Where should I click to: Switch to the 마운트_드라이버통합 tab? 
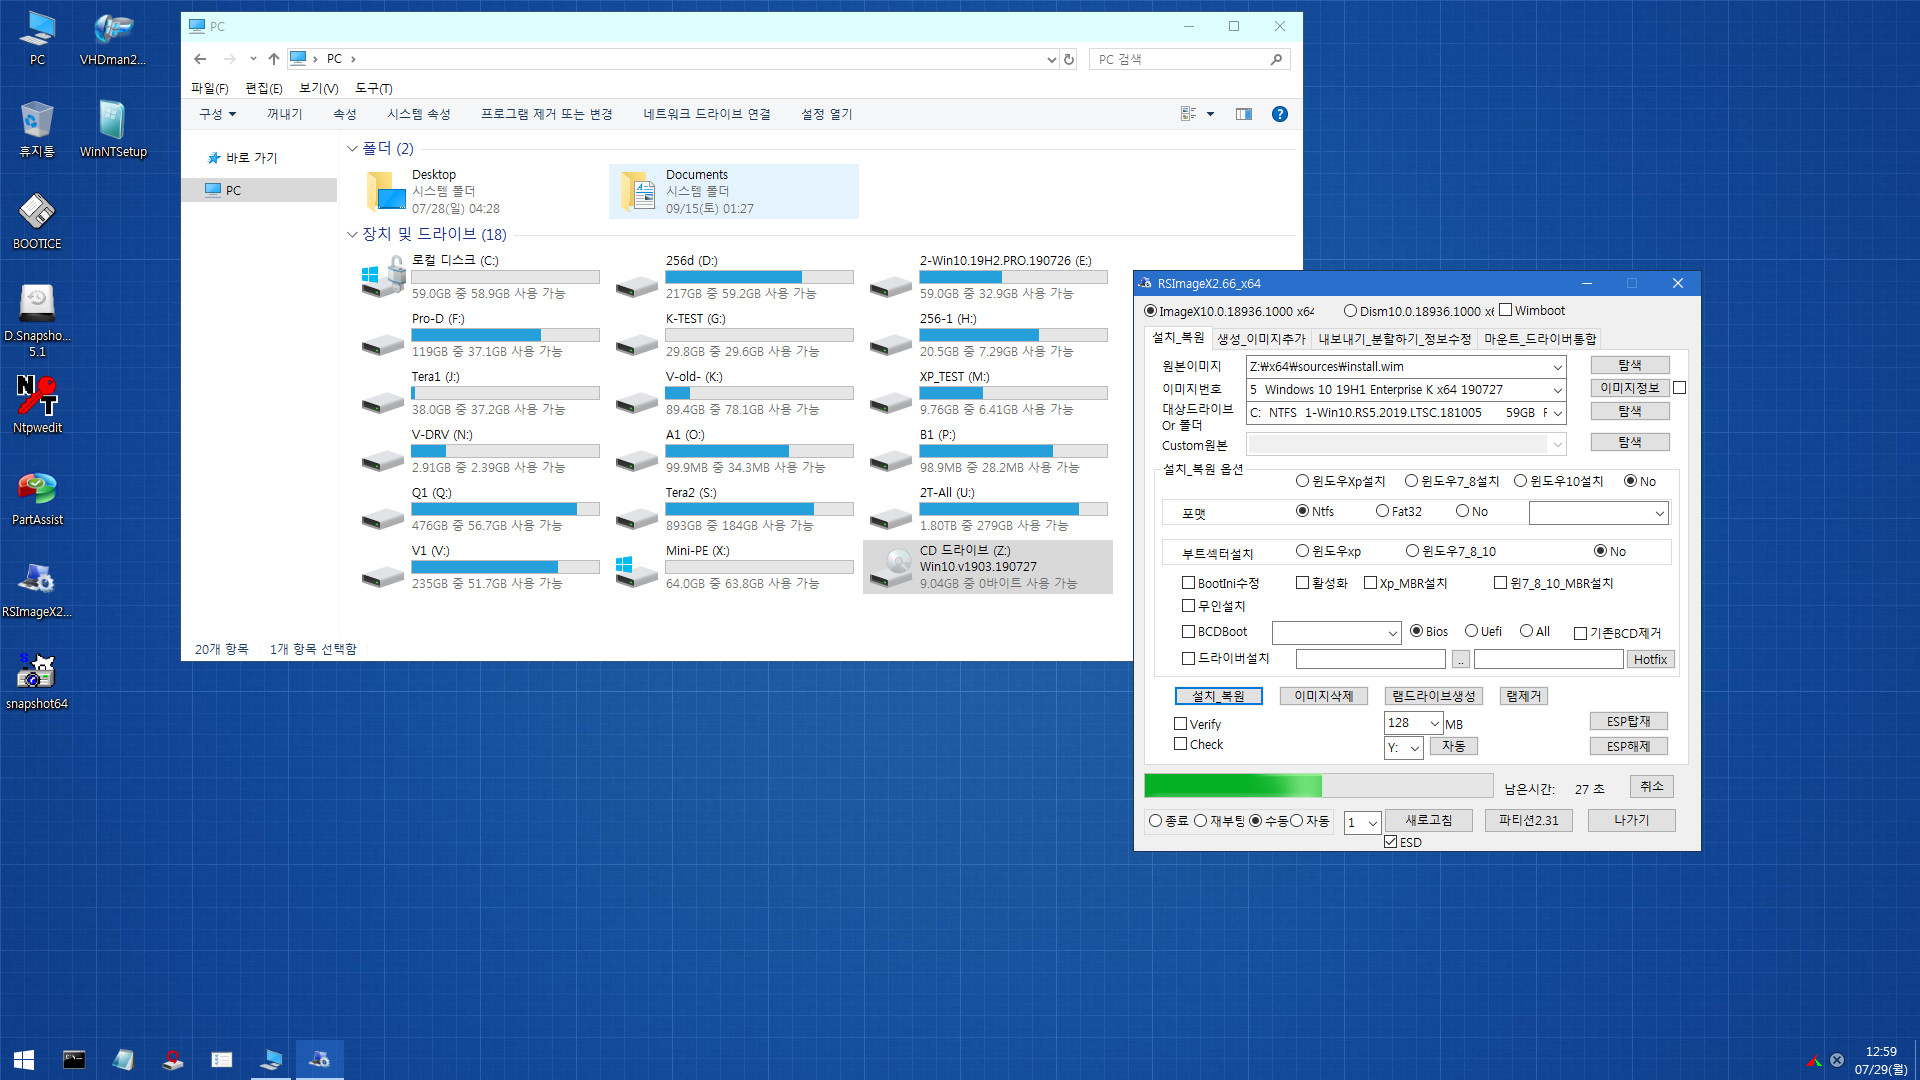coord(1540,339)
